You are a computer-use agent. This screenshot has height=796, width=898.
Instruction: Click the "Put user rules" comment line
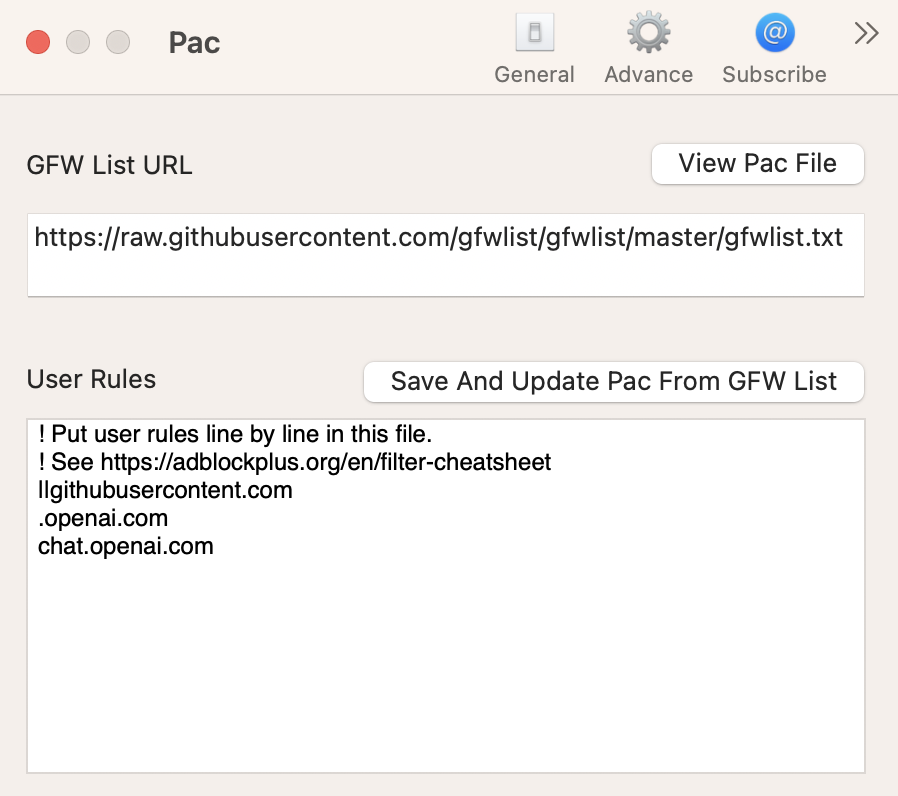point(234,435)
